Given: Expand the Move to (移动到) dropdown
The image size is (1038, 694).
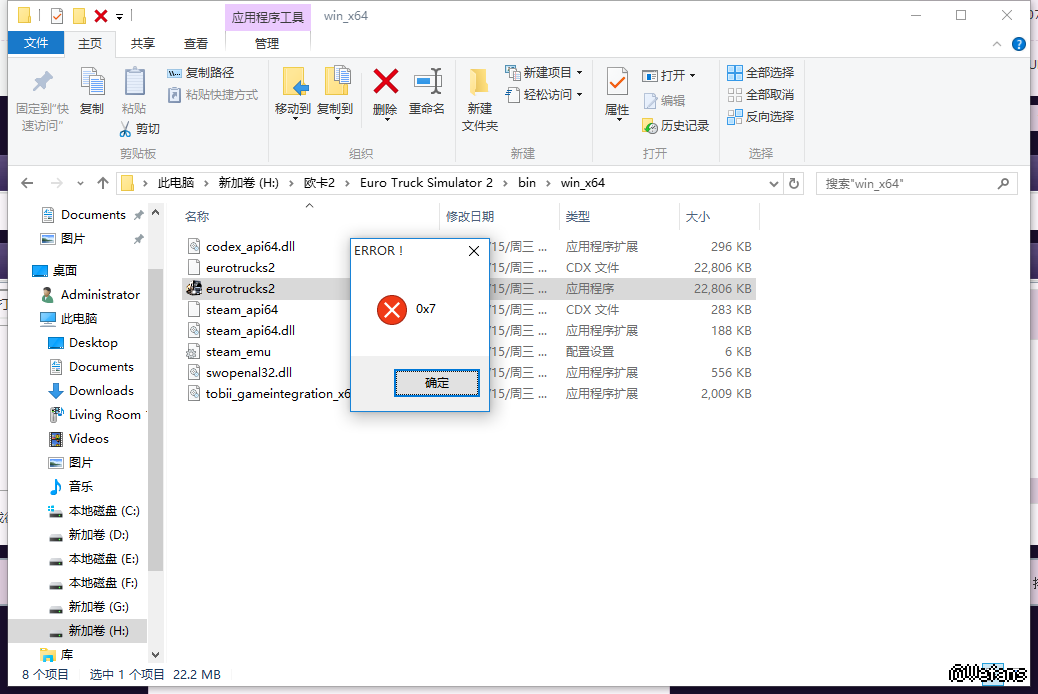Looking at the screenshot, I should 293,117.
